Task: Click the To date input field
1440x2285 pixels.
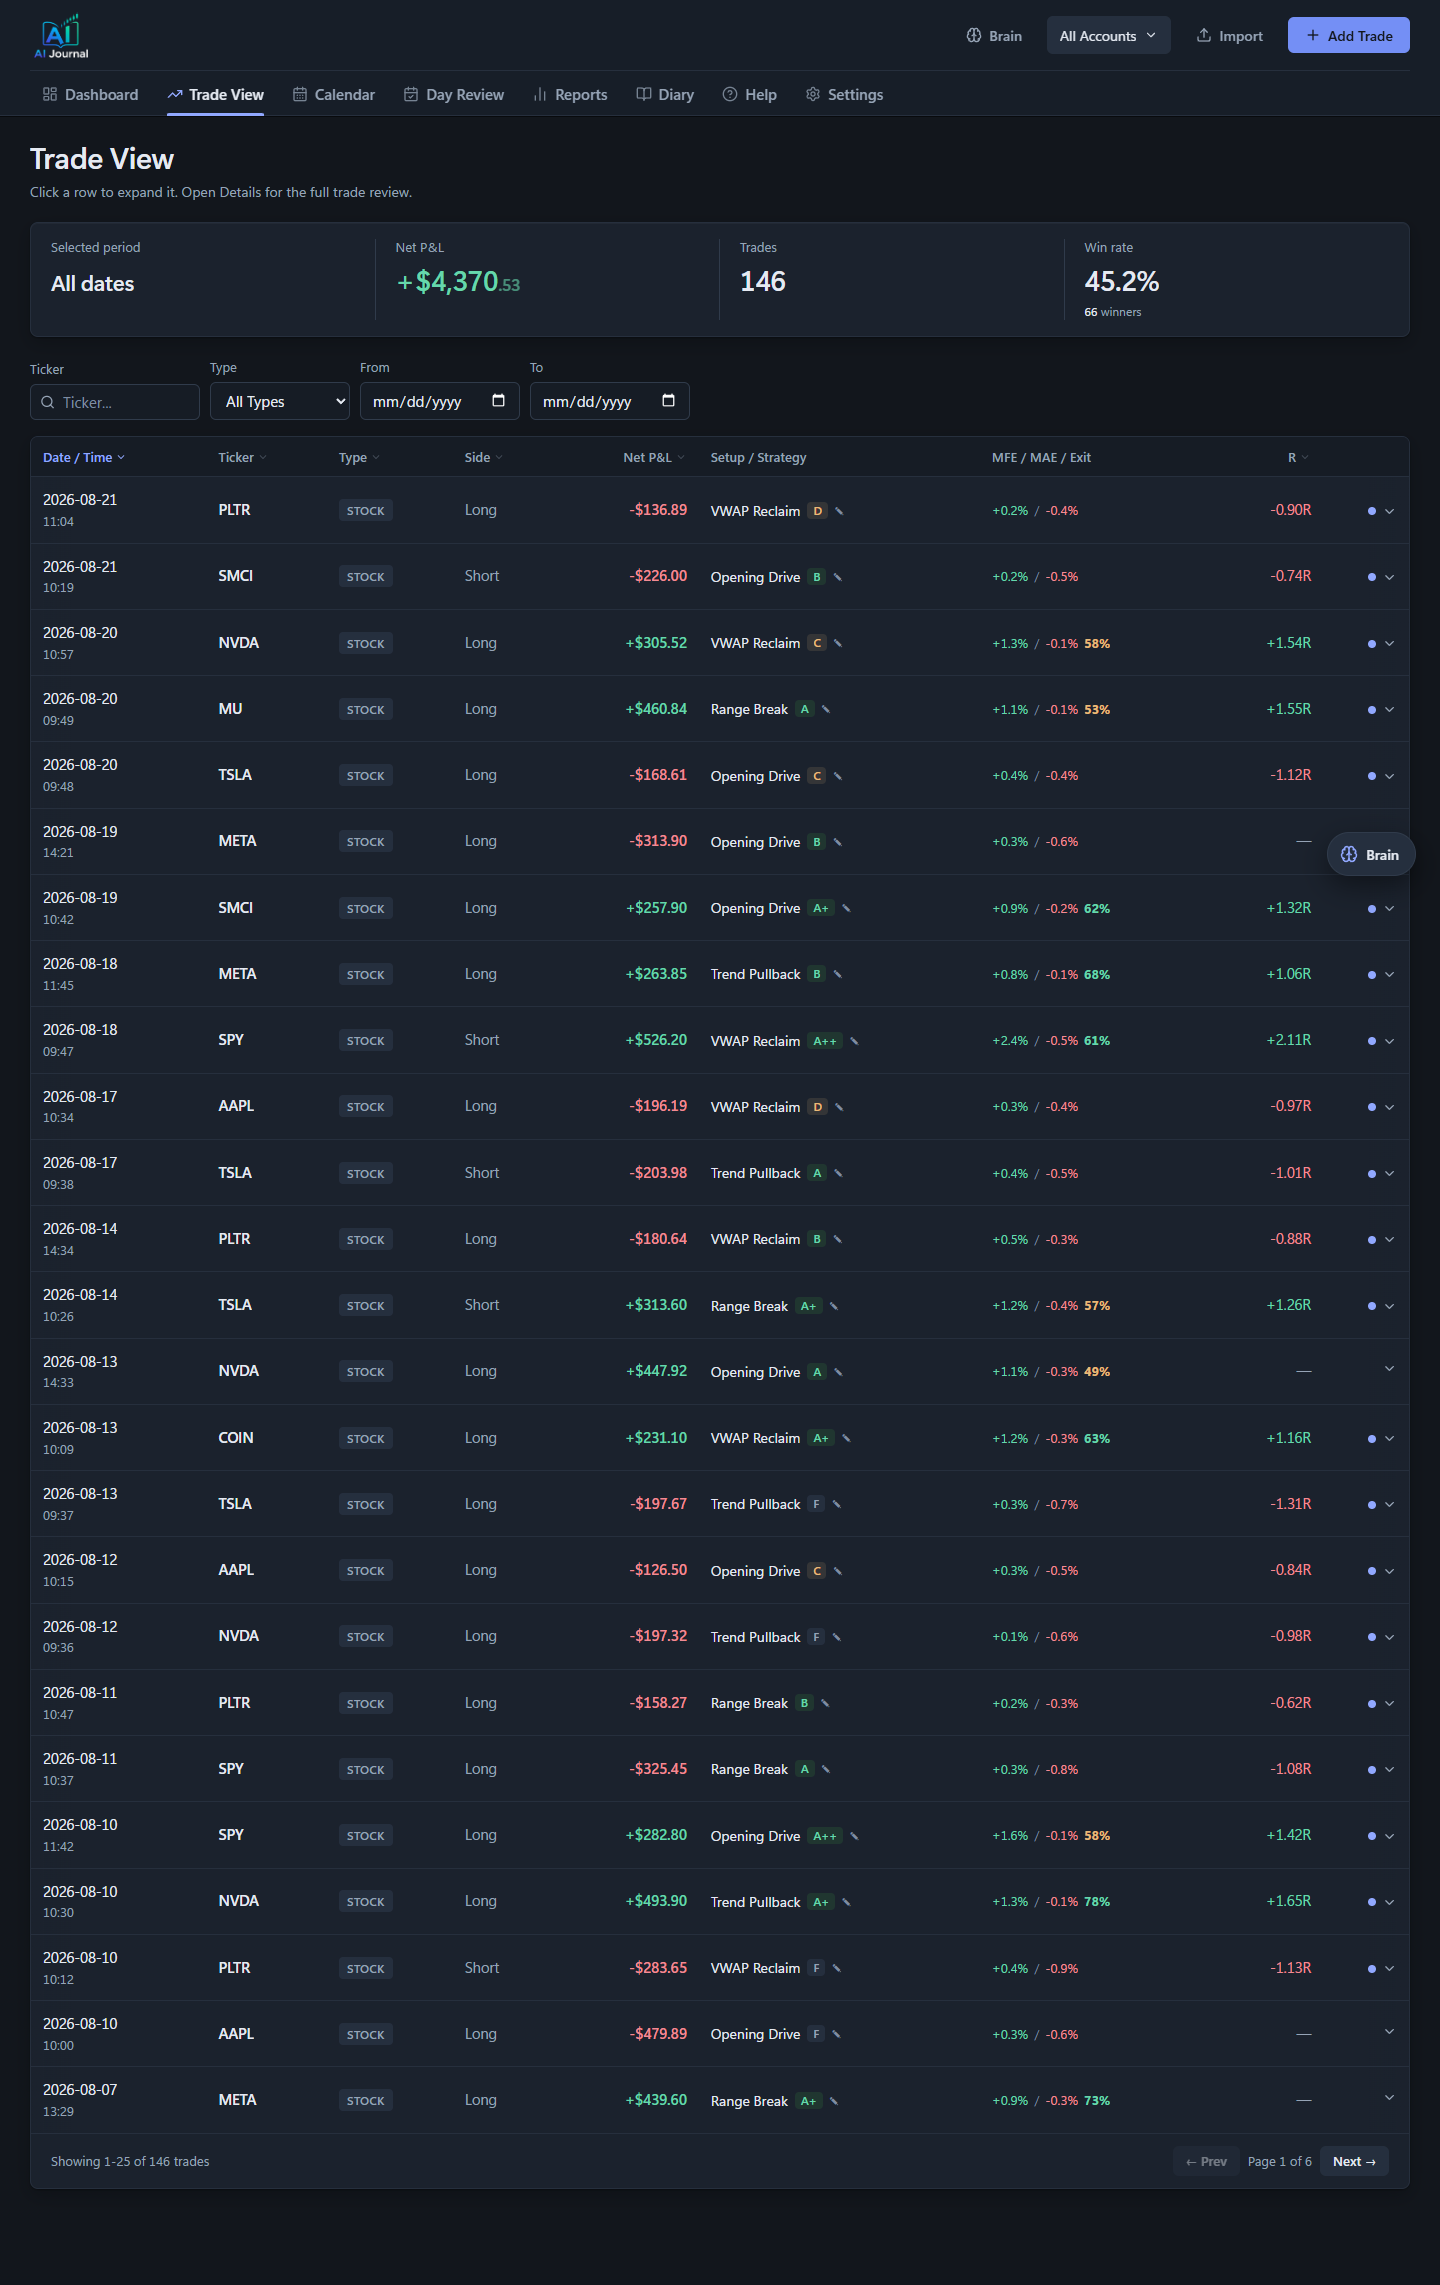Action: tap(610, 401)
